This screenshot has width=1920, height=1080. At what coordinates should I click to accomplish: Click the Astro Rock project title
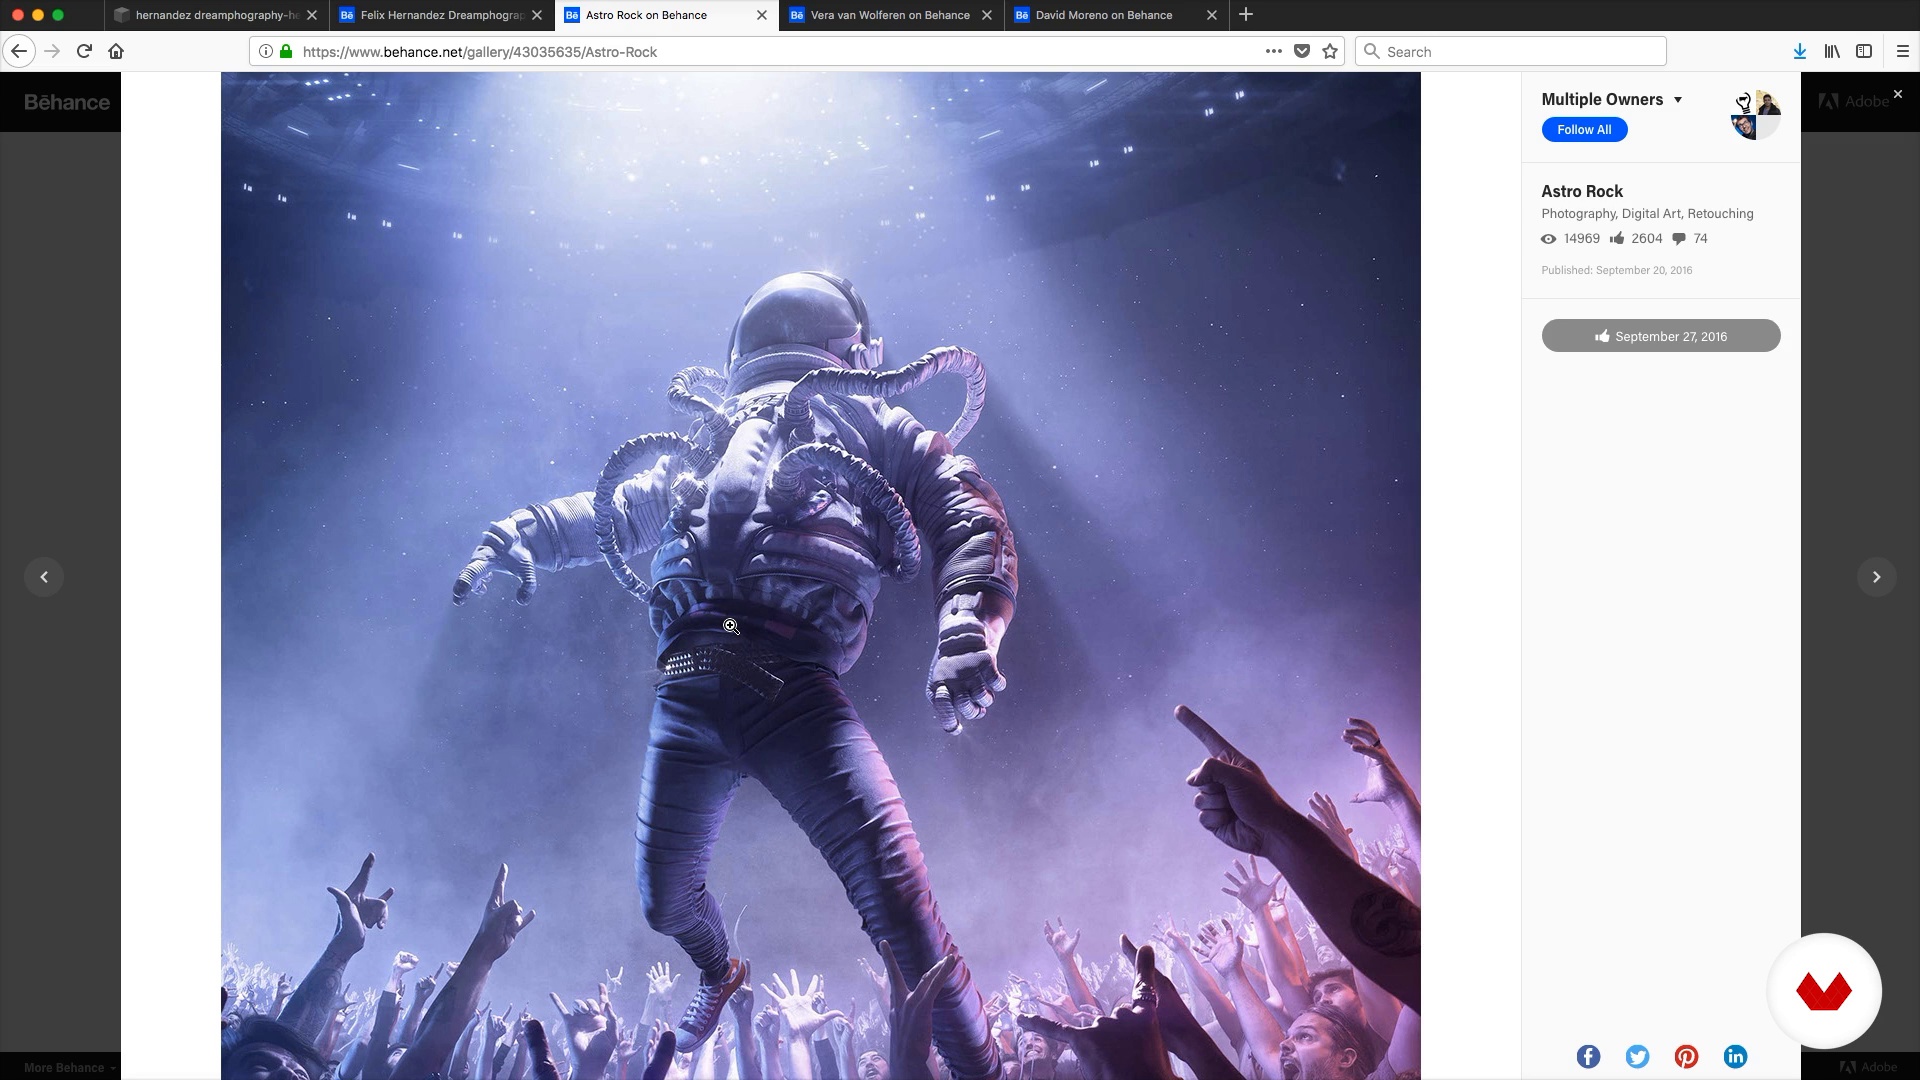[1582, 191]
